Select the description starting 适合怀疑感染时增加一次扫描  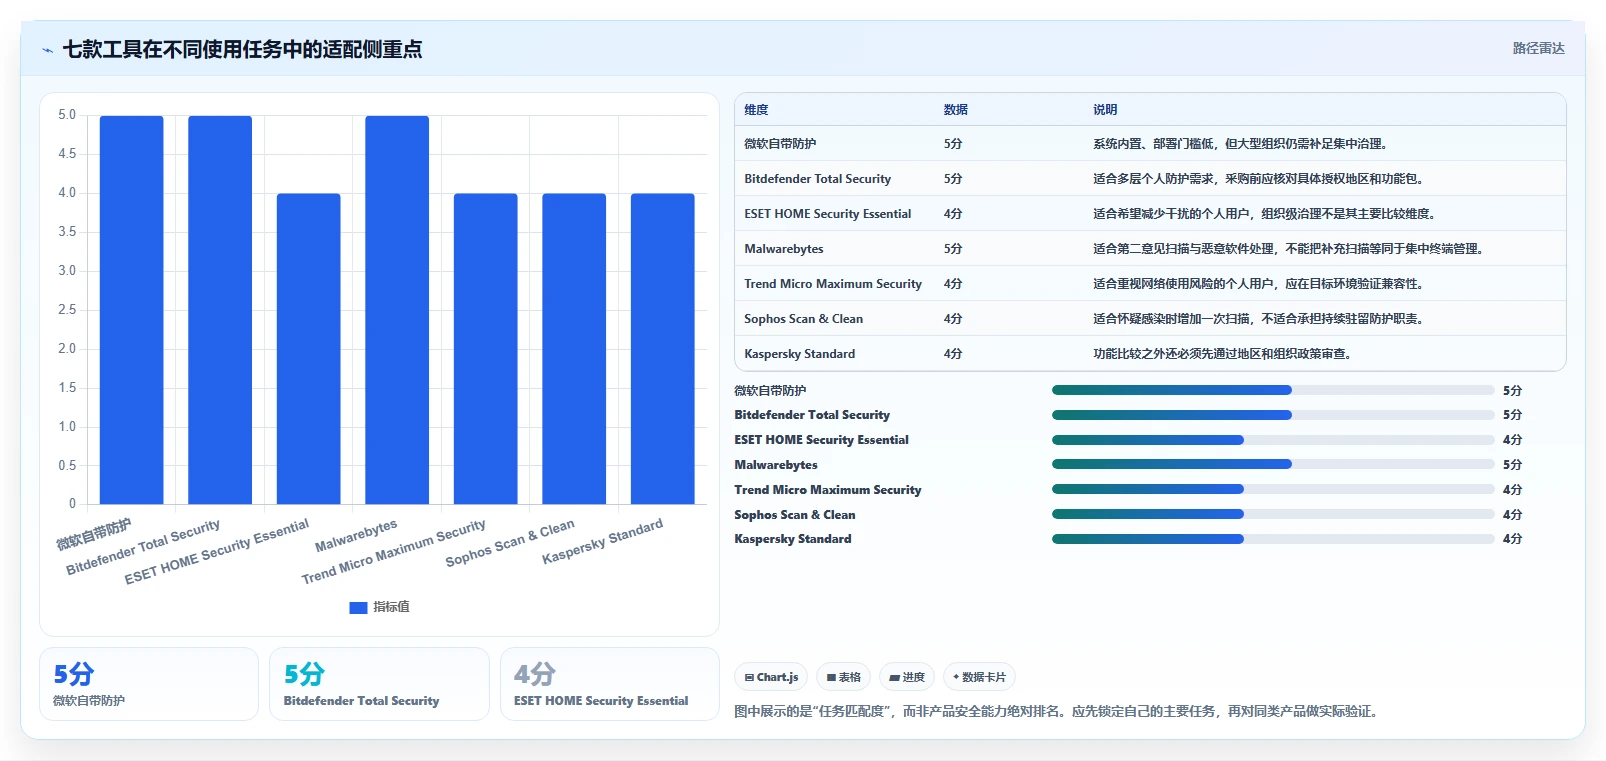pos(1258,319)
